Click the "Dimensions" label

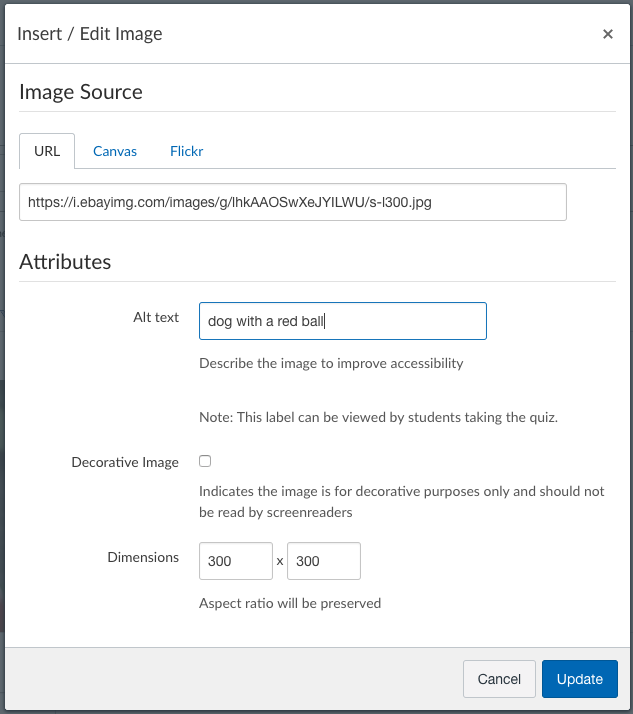coord(143,557)
